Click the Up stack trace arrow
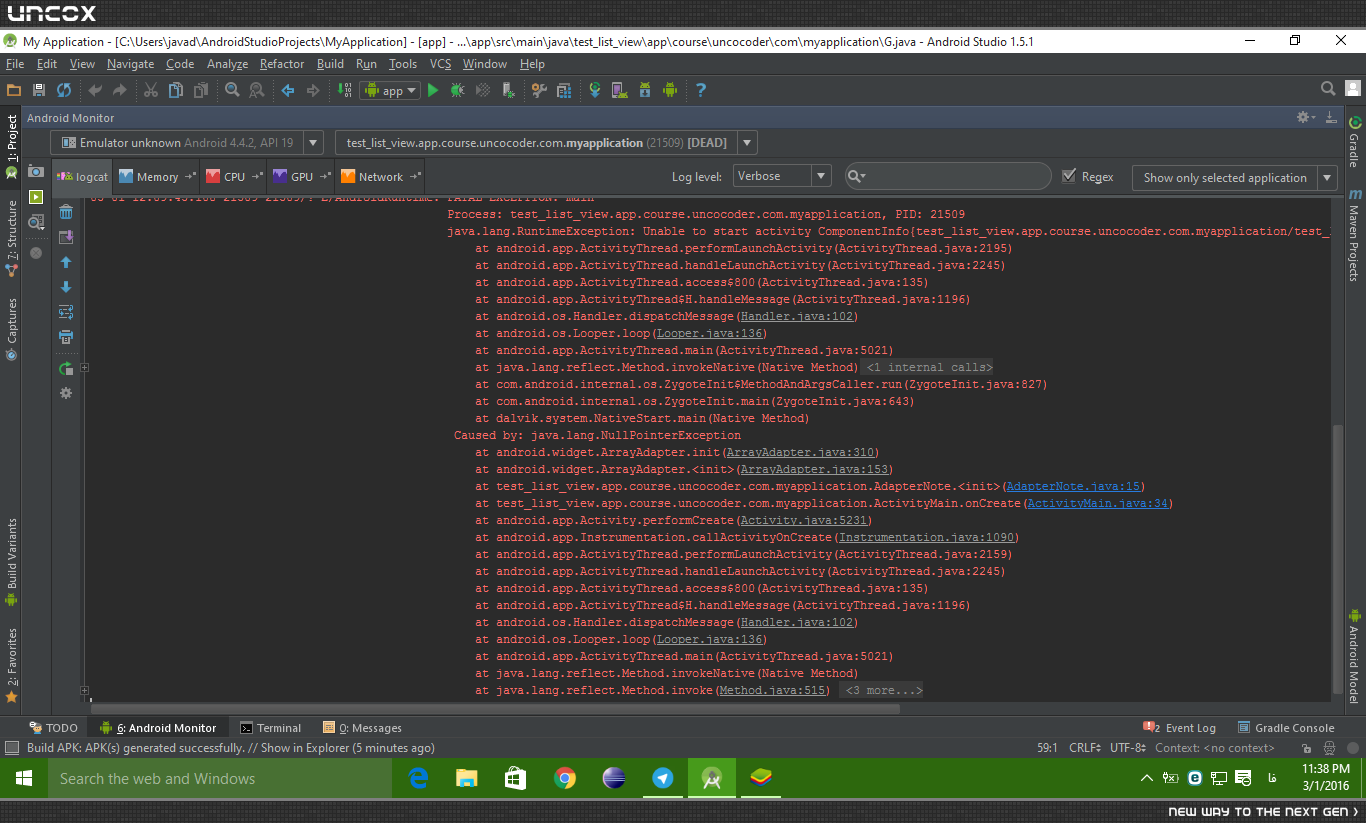Image resolution: width=1366 pixels, height=823 pixels. click(66, 262)
